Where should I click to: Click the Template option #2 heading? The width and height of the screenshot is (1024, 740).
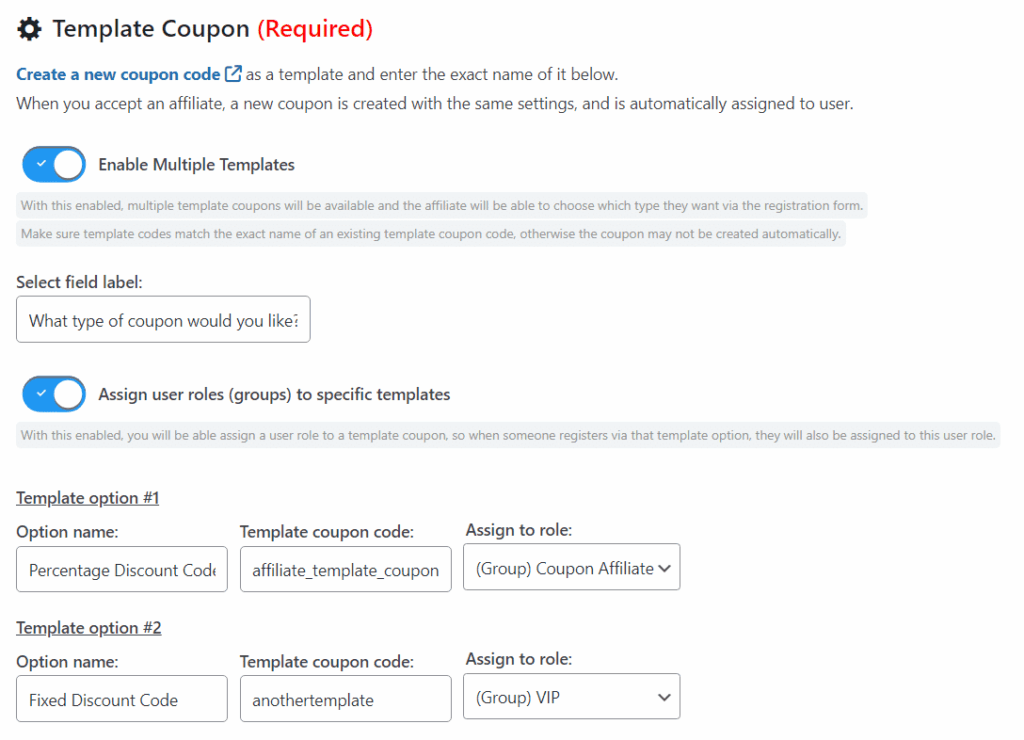coord(89,628)
